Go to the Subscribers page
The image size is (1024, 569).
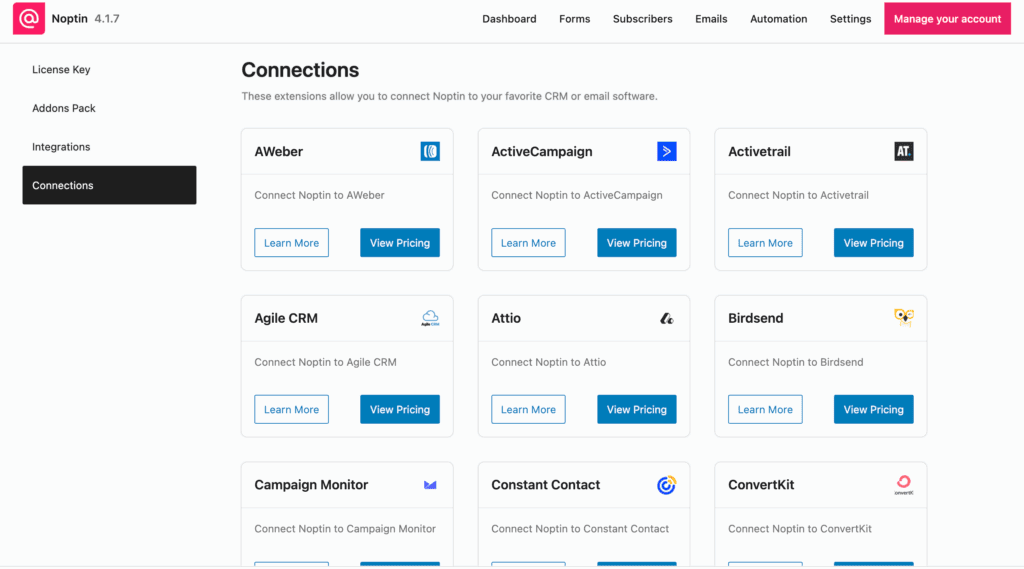(x=643, y=19)
